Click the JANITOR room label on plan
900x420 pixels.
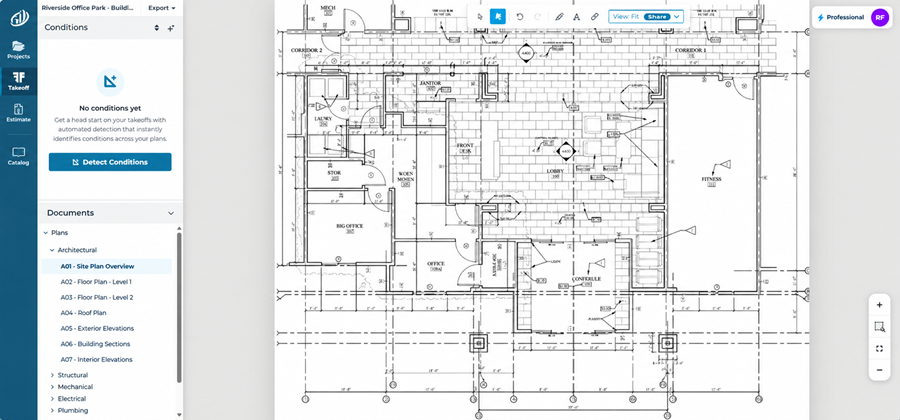coord(430,83)
